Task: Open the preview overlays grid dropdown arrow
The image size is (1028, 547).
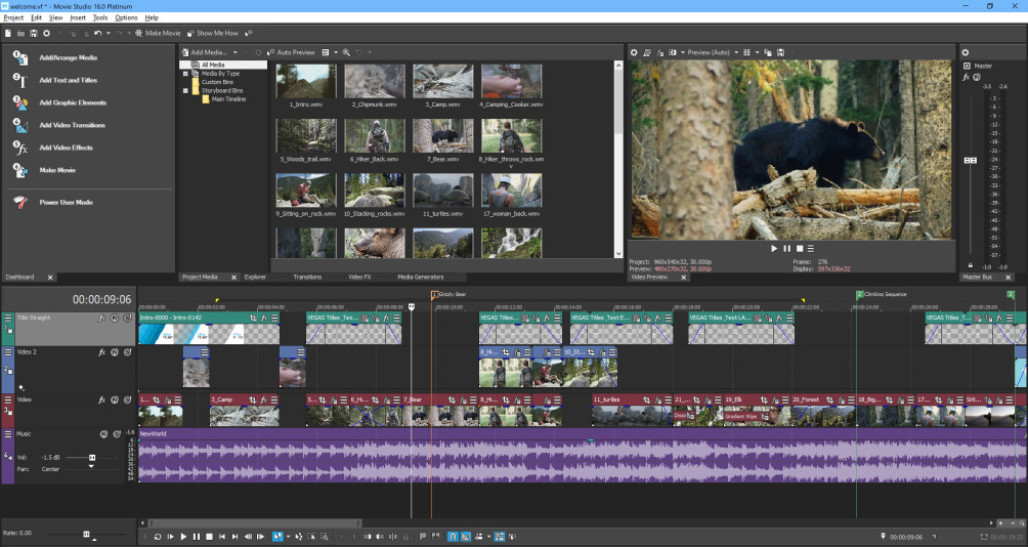Action: pos(757,52)
